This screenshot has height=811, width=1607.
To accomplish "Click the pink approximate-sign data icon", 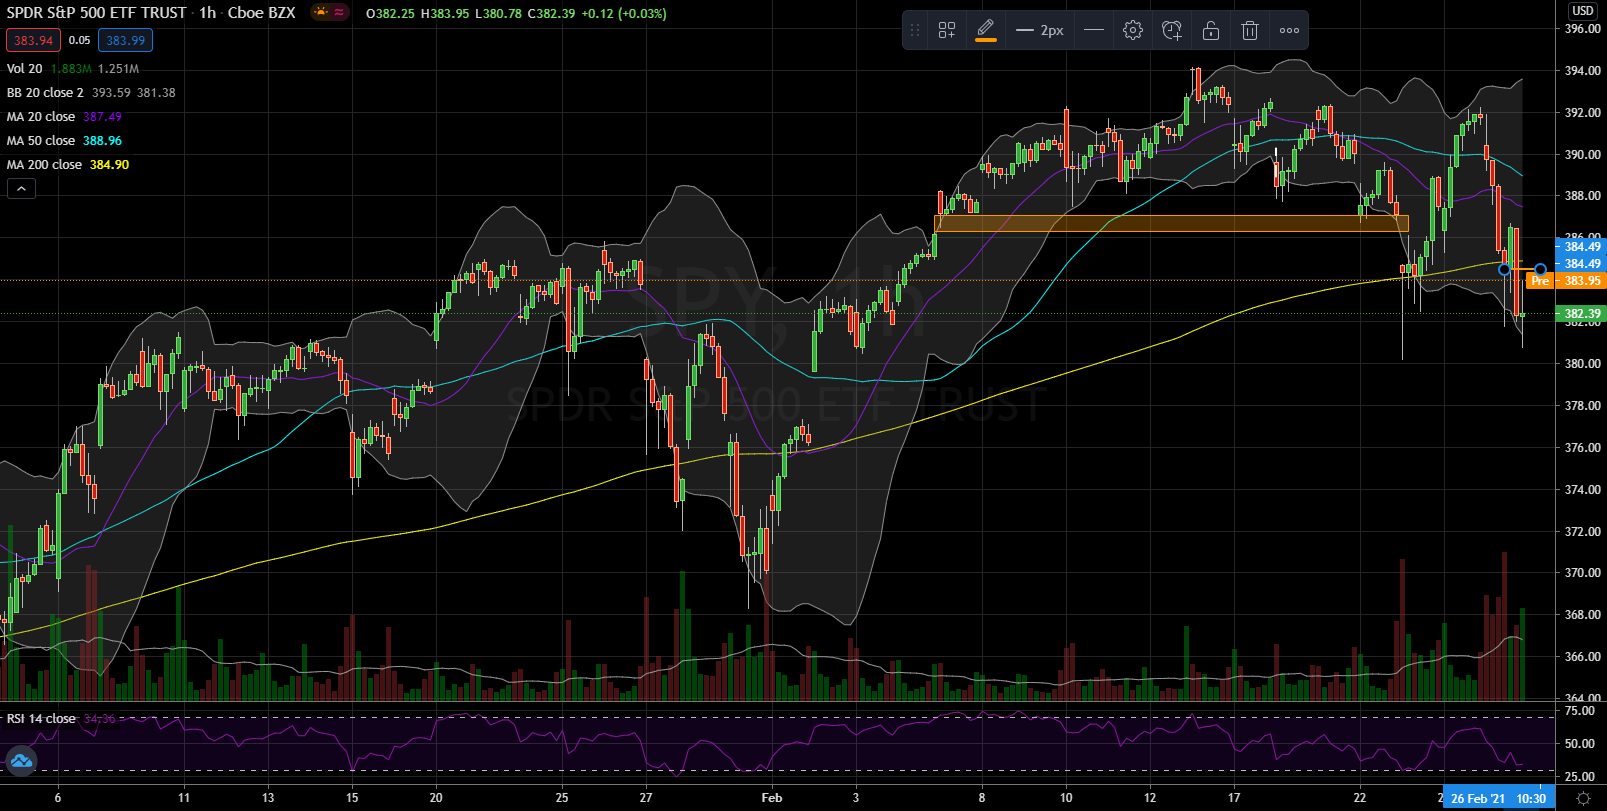I will coord(340,13).
